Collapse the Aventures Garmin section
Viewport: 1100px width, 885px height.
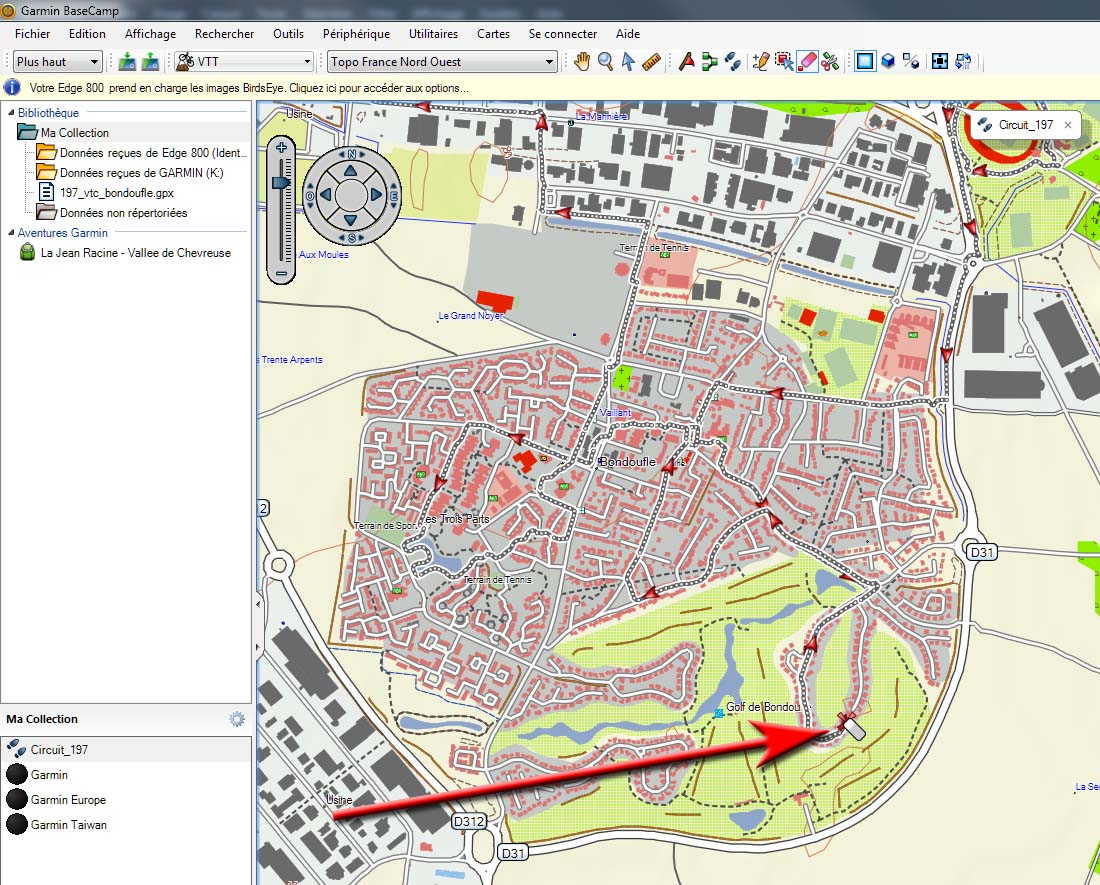(11, 232)
